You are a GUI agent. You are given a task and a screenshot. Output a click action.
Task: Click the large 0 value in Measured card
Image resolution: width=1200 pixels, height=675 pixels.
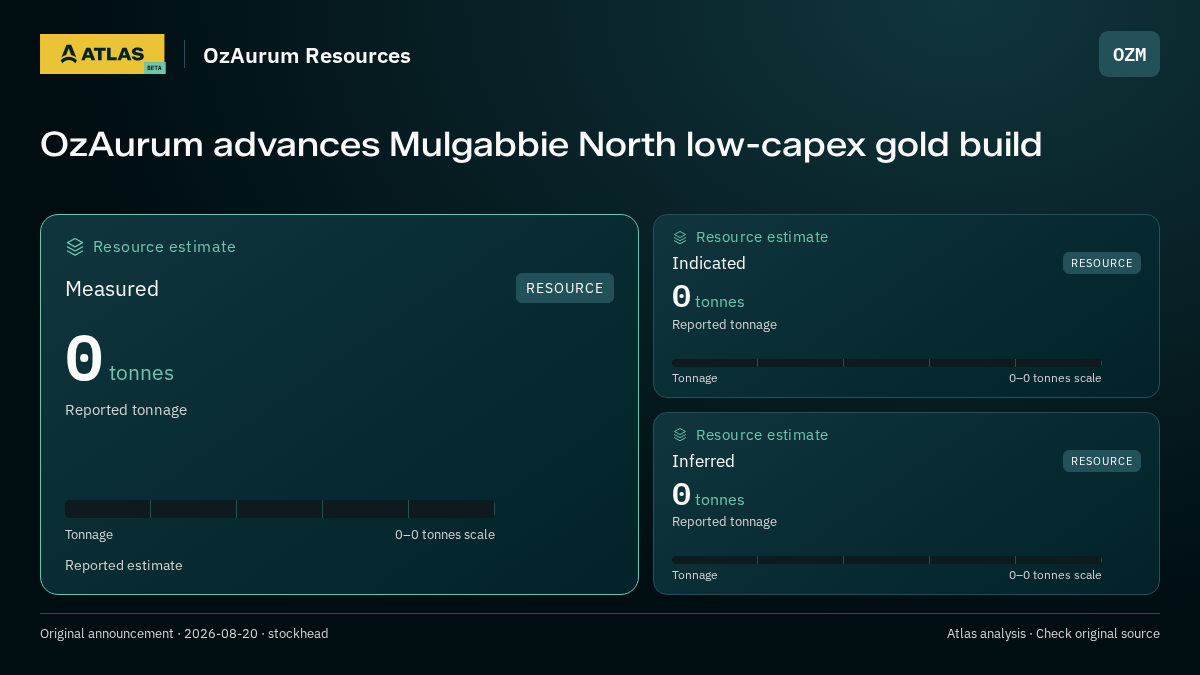pos(84,359)
